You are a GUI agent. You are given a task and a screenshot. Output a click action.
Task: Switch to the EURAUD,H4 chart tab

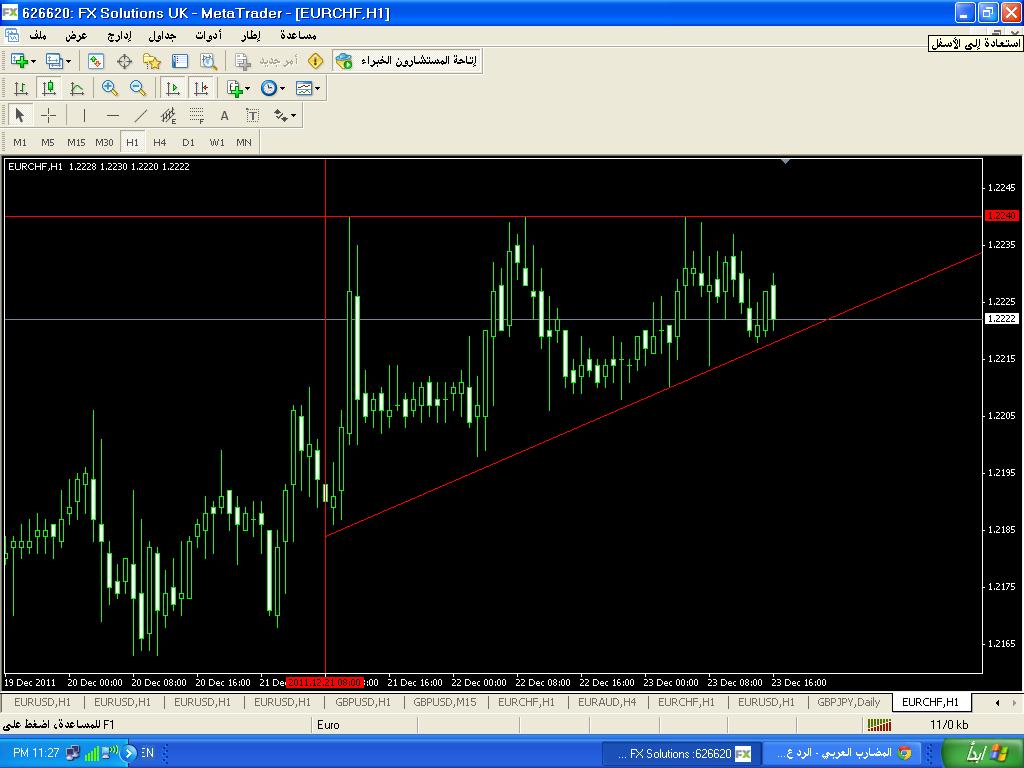(607, 702)
